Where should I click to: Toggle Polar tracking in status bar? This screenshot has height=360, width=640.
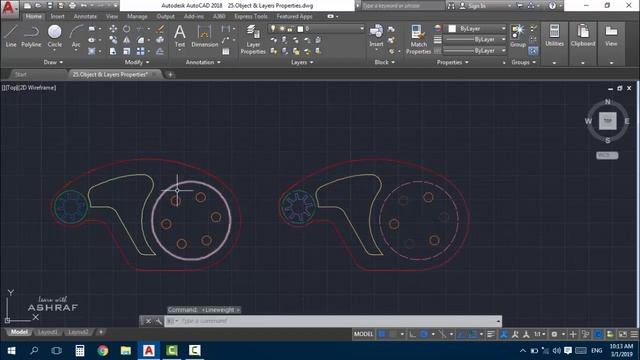click(424, 334)
